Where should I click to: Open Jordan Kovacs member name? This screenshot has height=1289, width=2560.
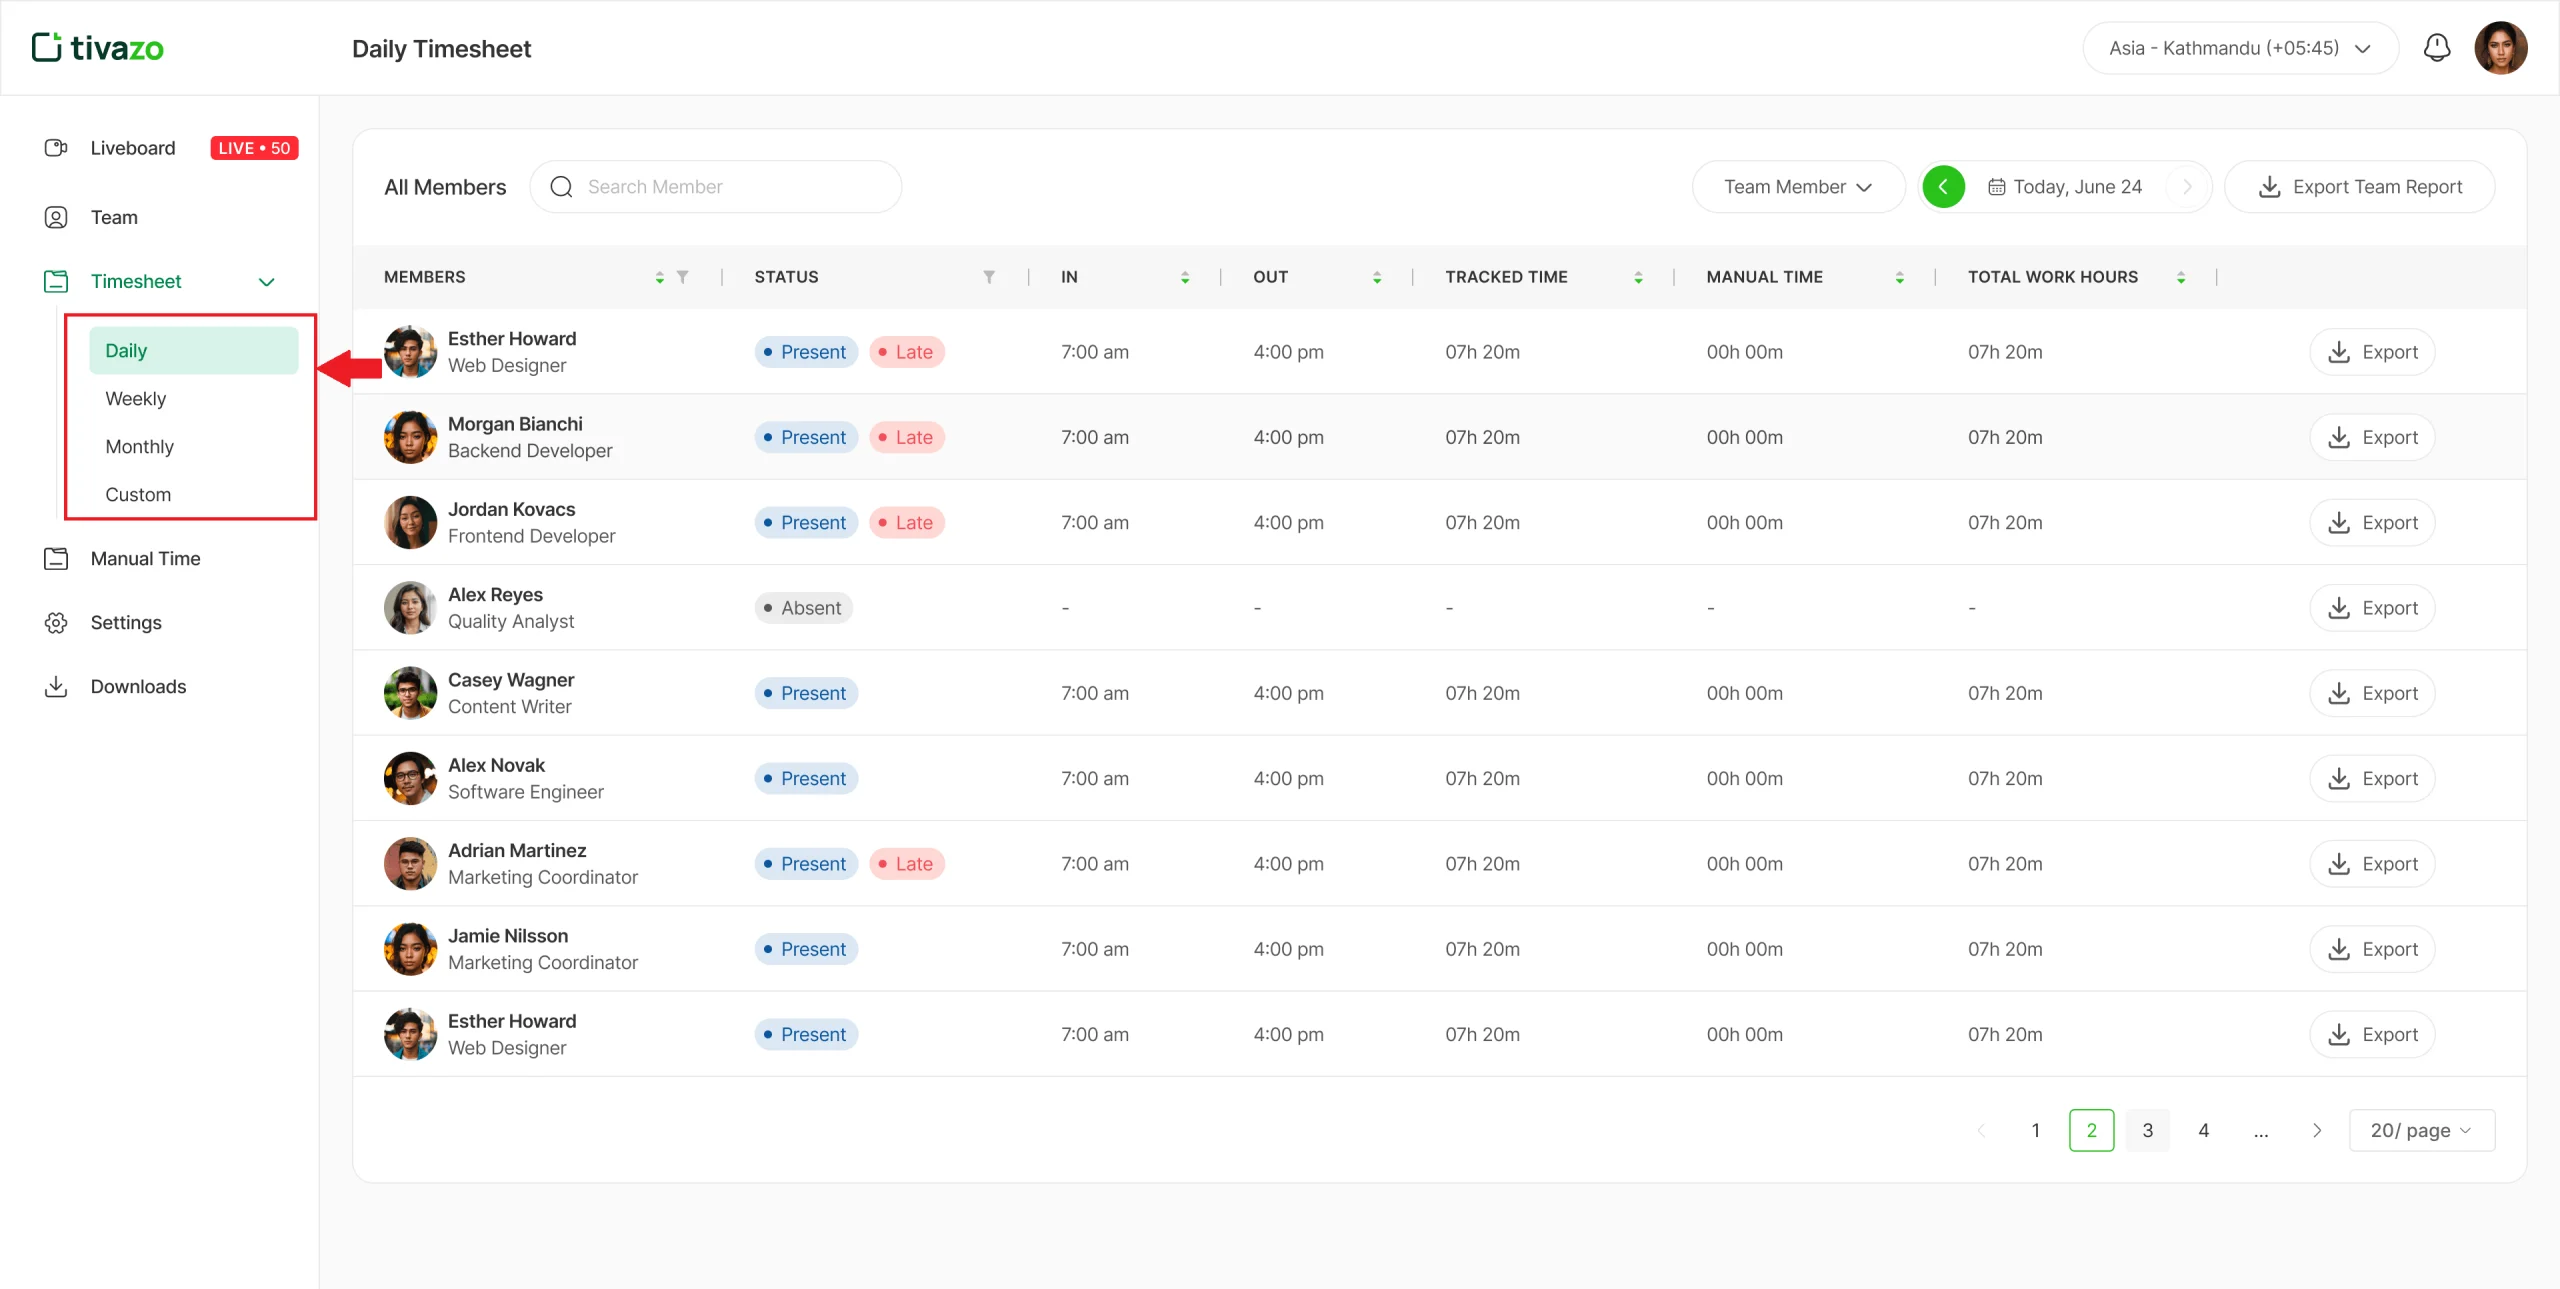click(511, 510)
